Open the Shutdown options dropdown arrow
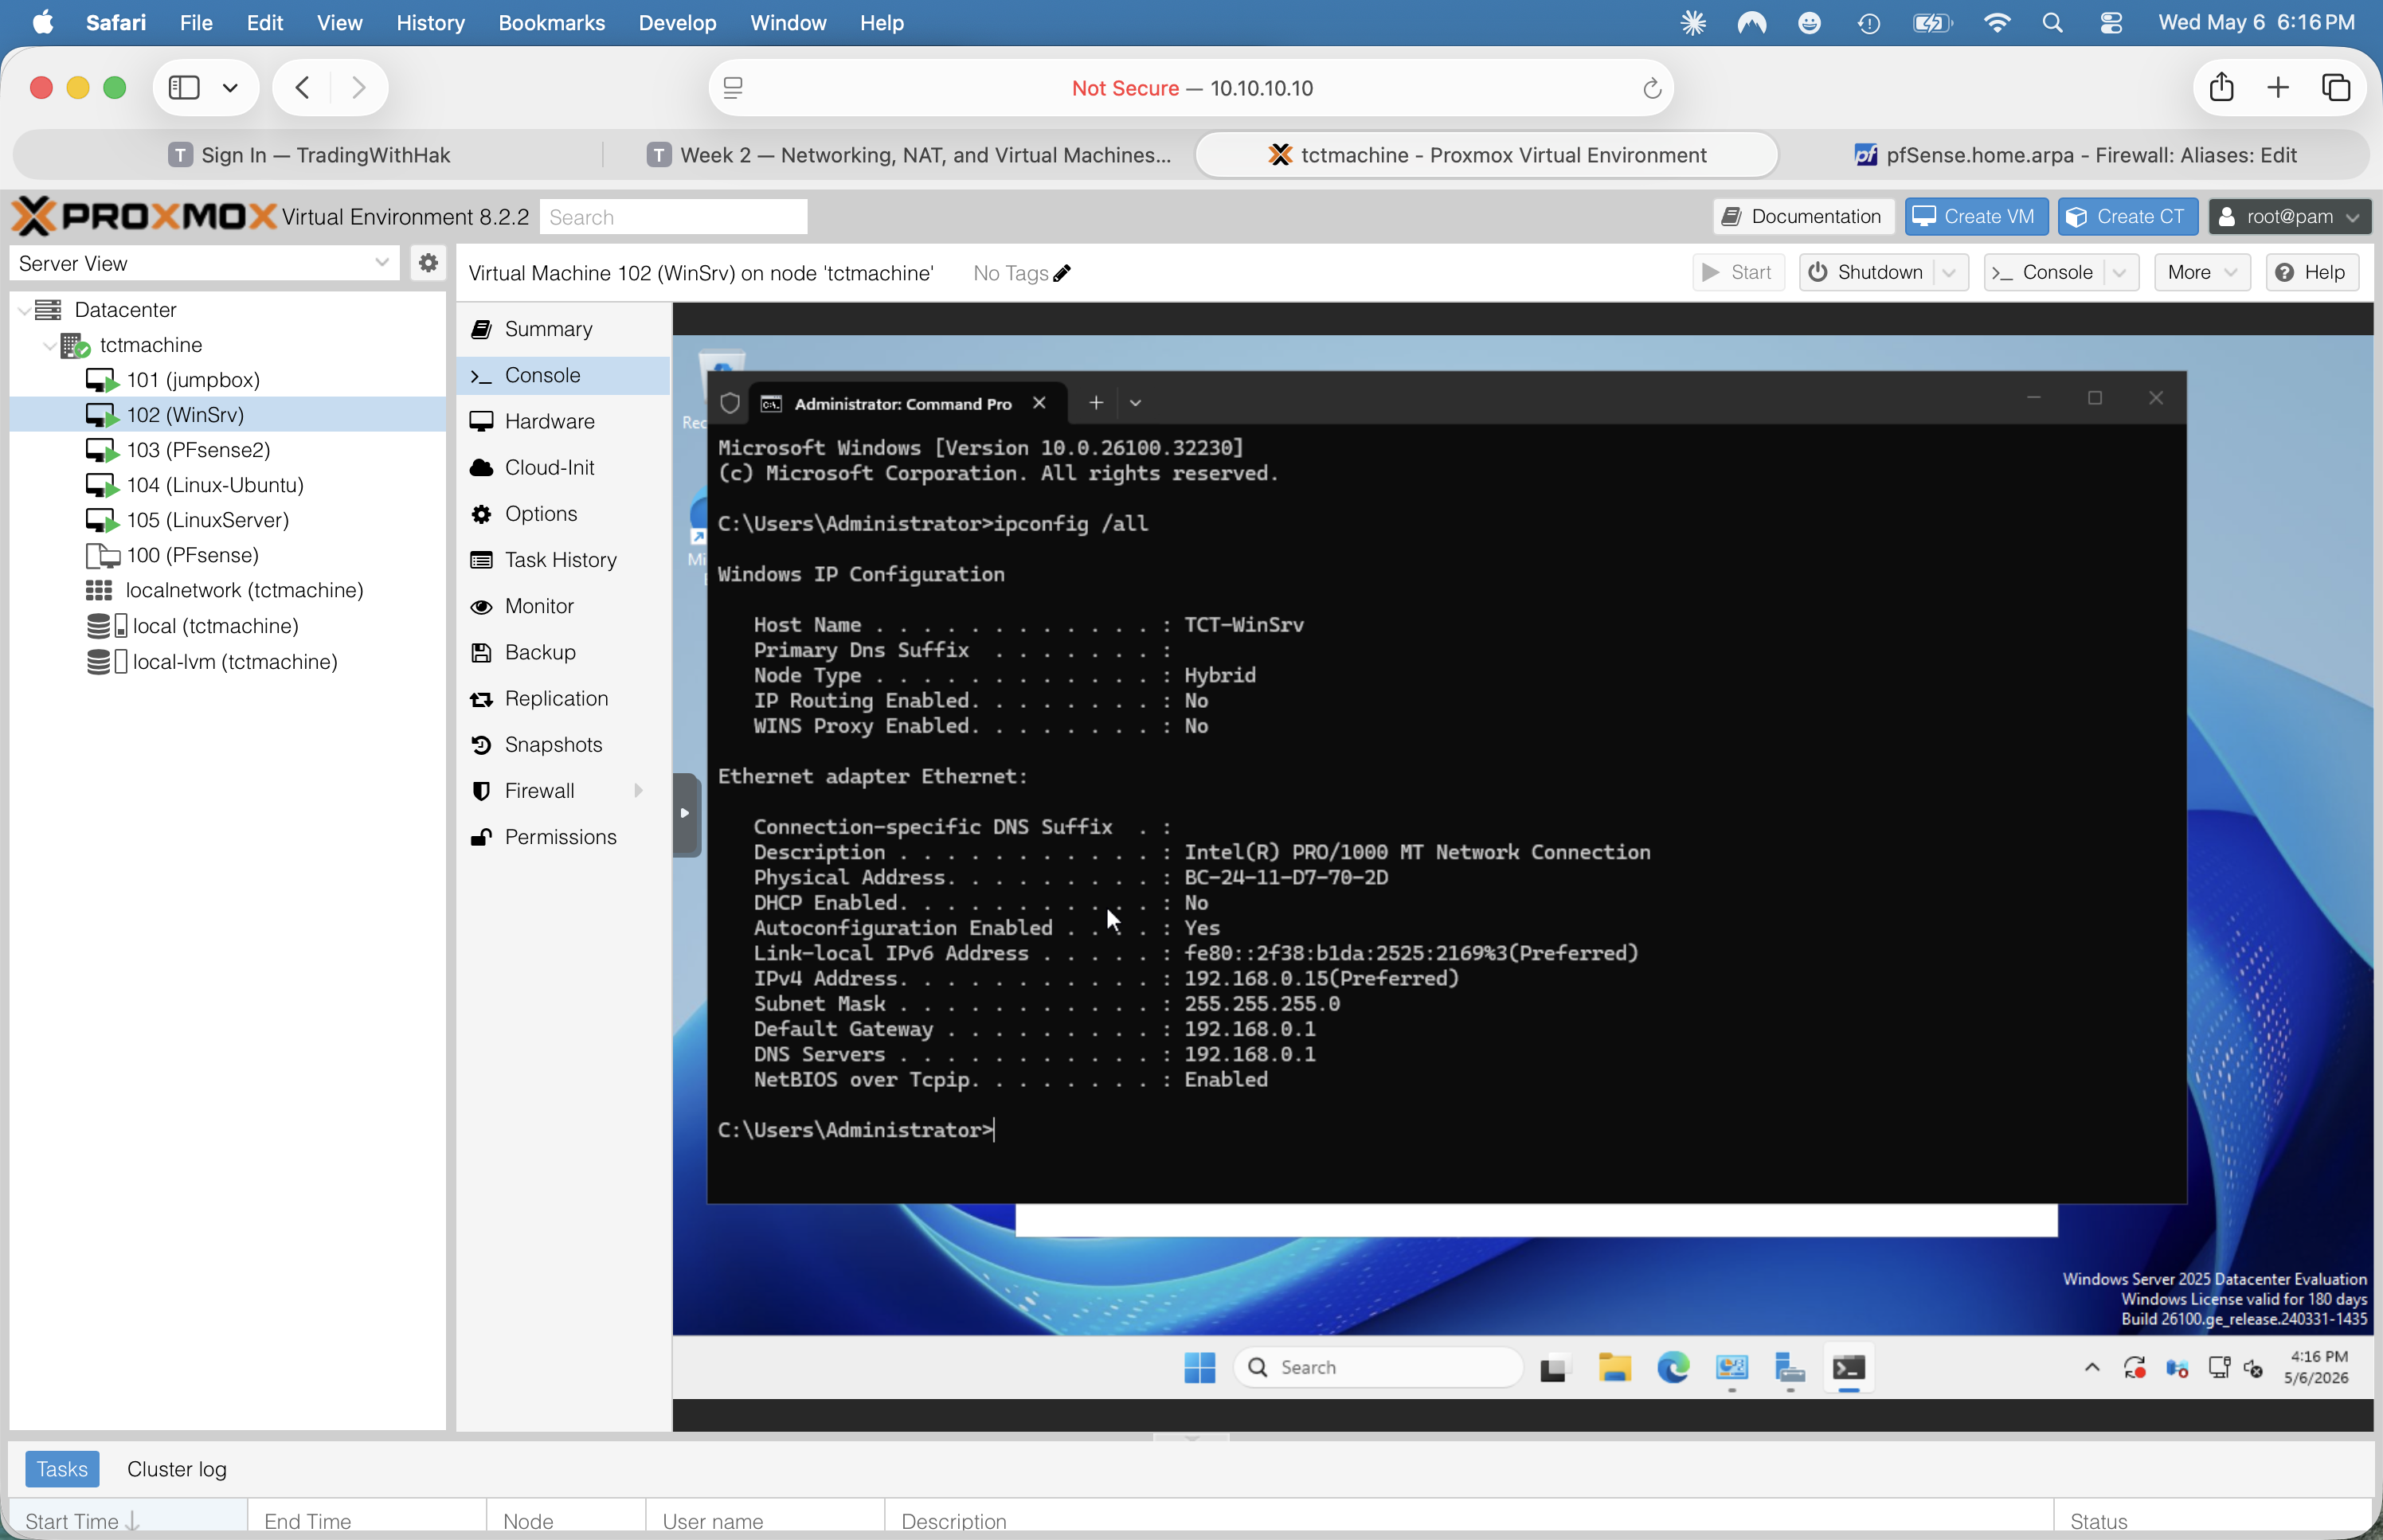2383x1540 pixels. 1949,272
